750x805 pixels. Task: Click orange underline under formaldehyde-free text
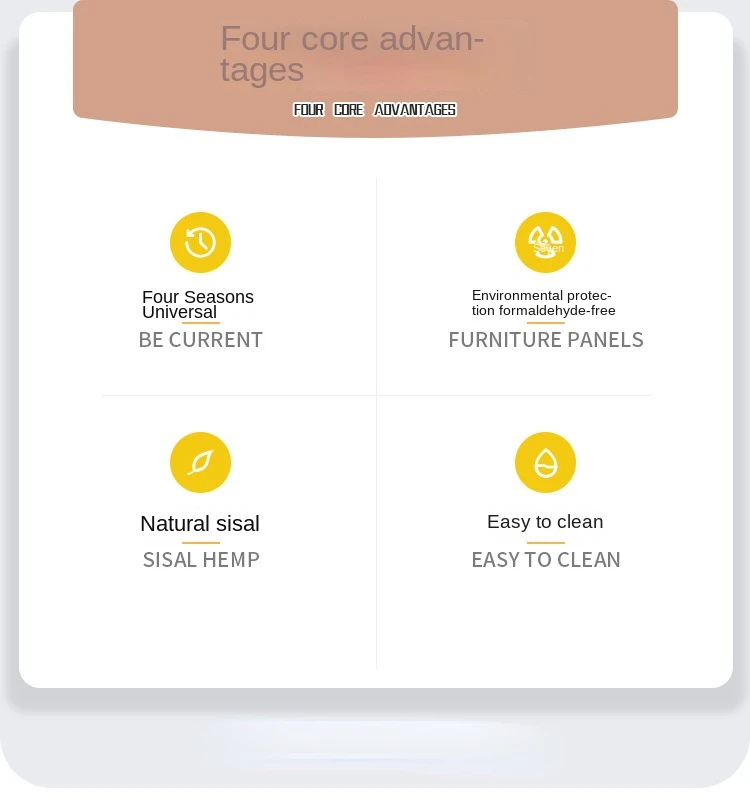pyautogui.click(x=546, y=323)
